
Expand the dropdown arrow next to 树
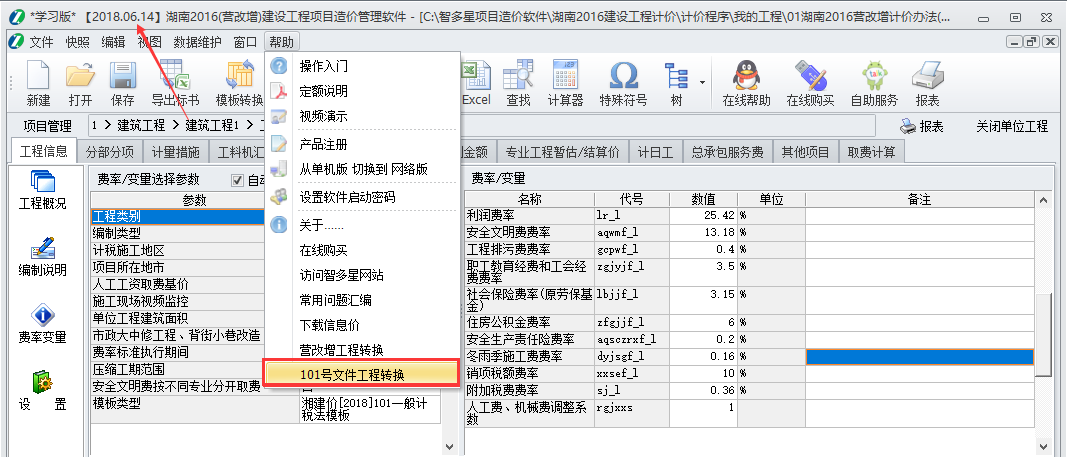pos(703,82)
